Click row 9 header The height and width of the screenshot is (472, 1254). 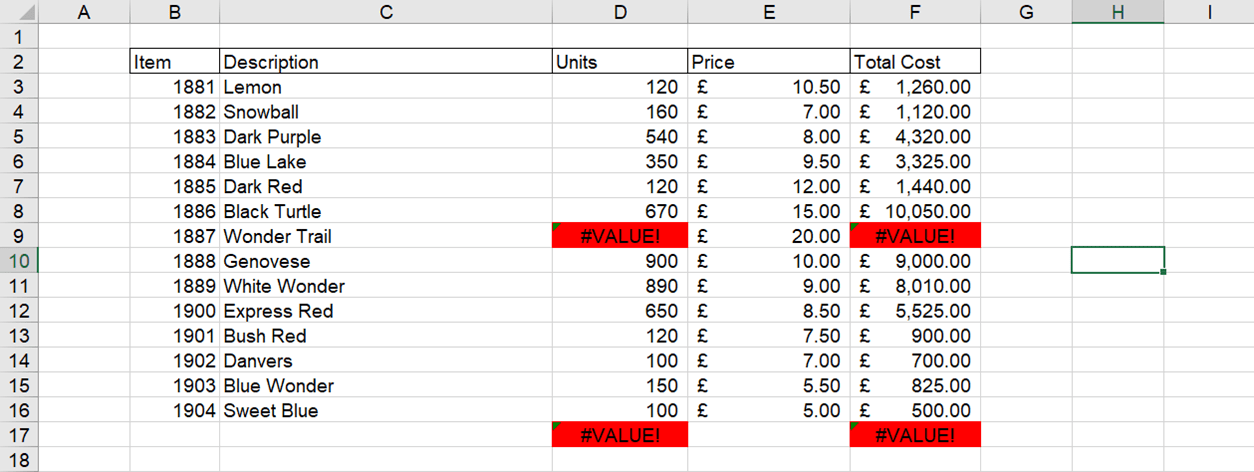coord(18,236)
